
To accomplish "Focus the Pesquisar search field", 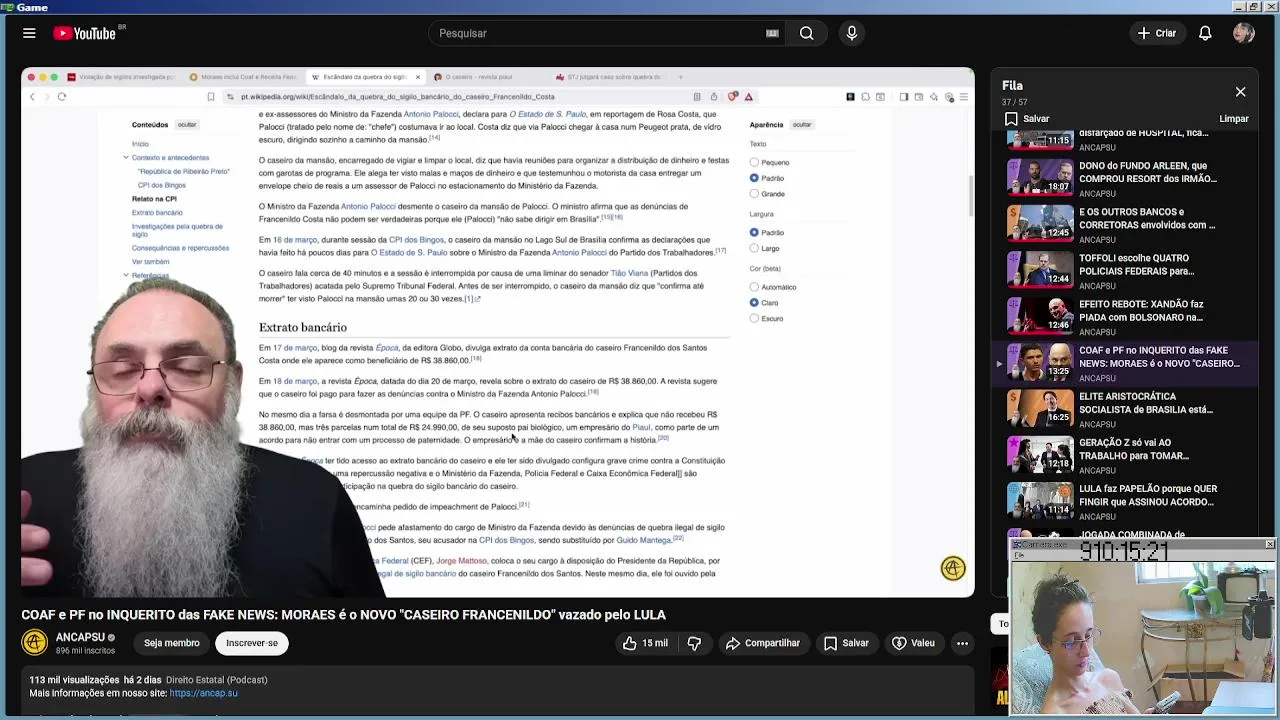I will pos(598,33).
